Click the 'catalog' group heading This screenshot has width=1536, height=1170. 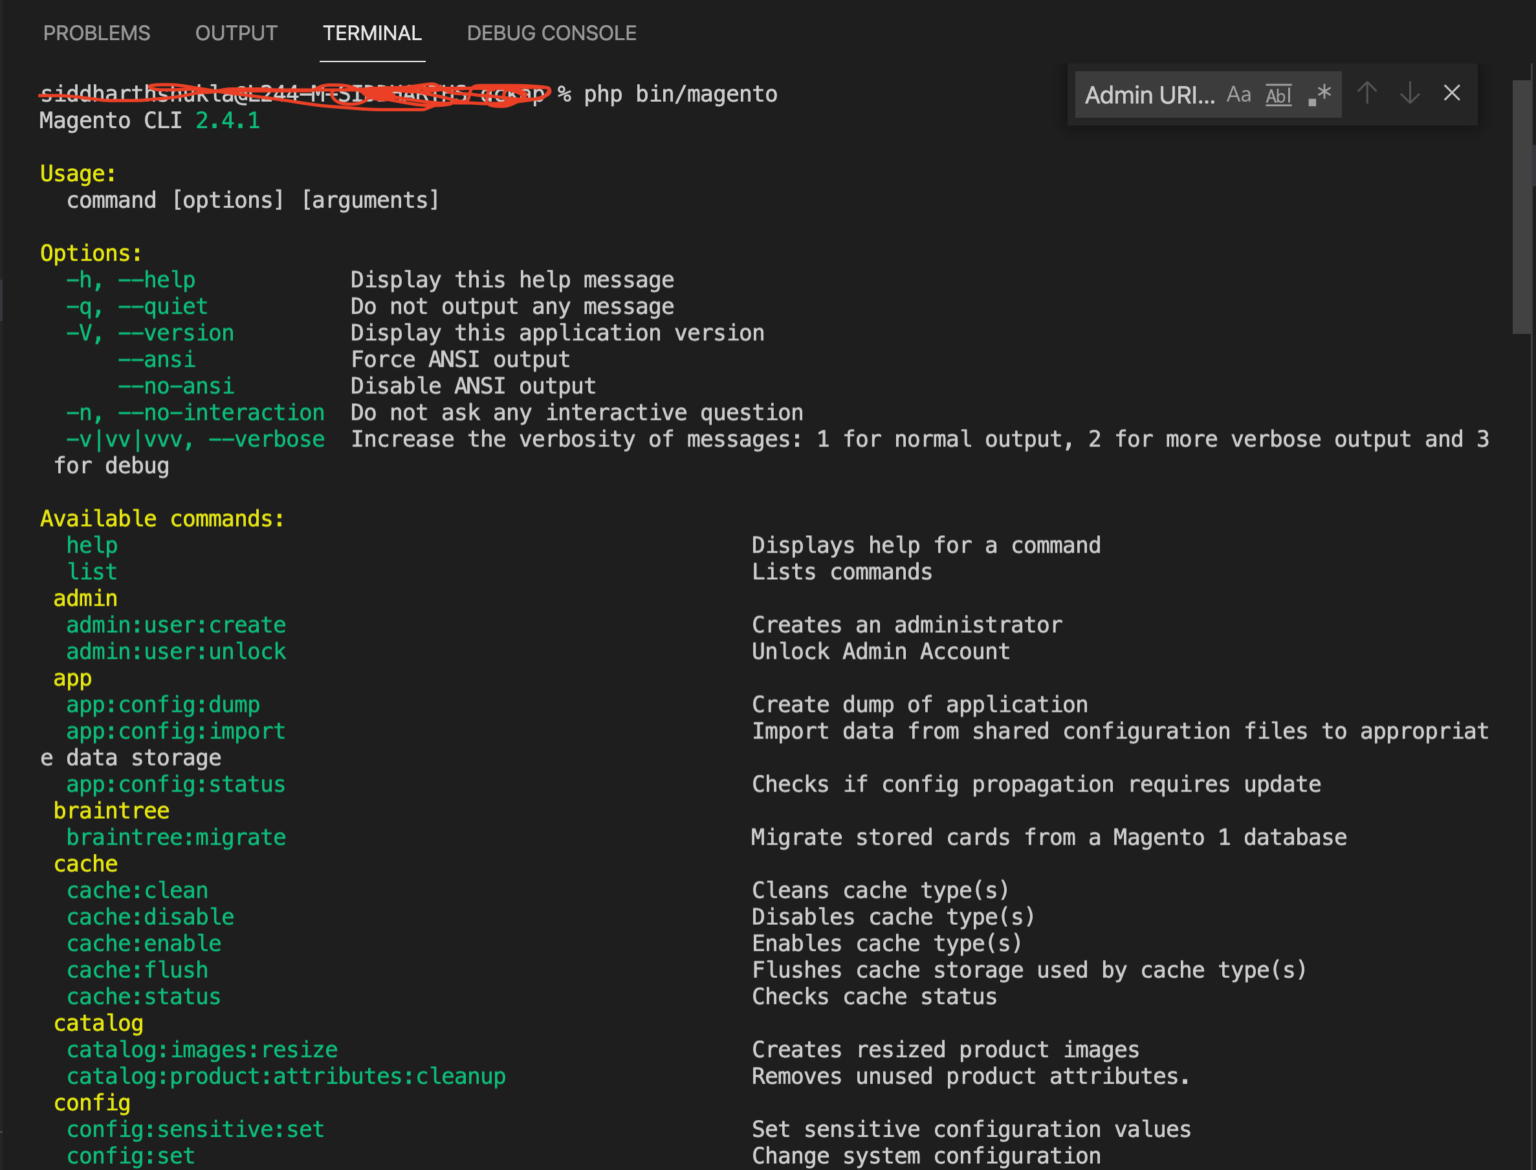98,1023
